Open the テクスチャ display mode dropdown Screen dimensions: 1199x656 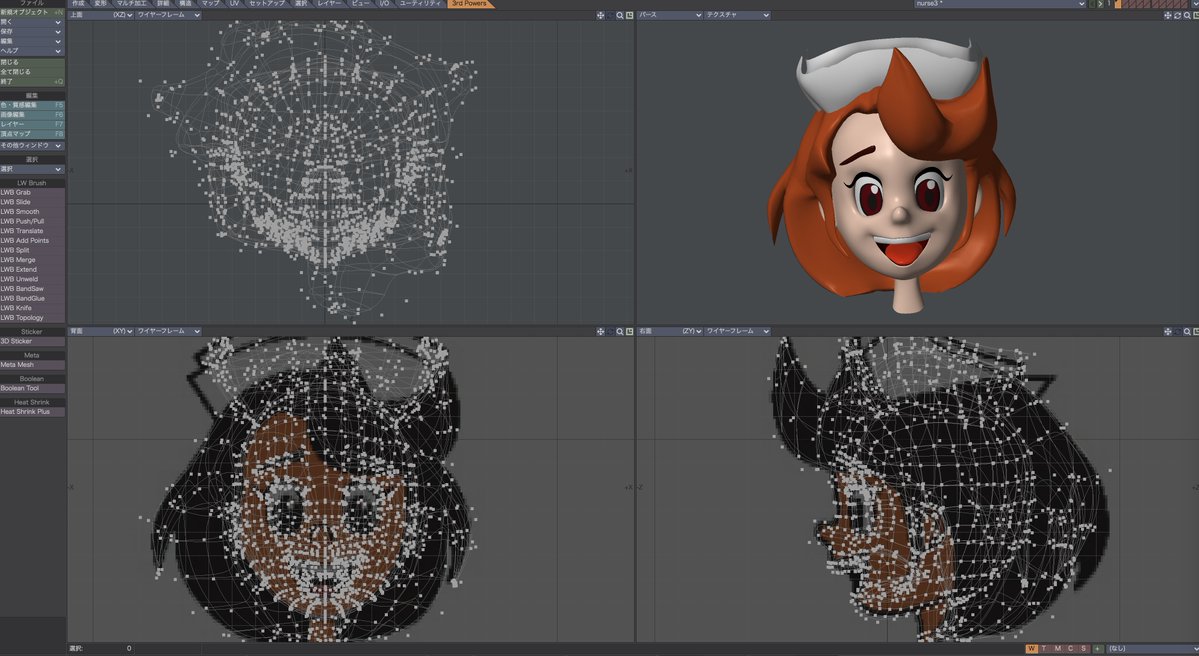736,15
